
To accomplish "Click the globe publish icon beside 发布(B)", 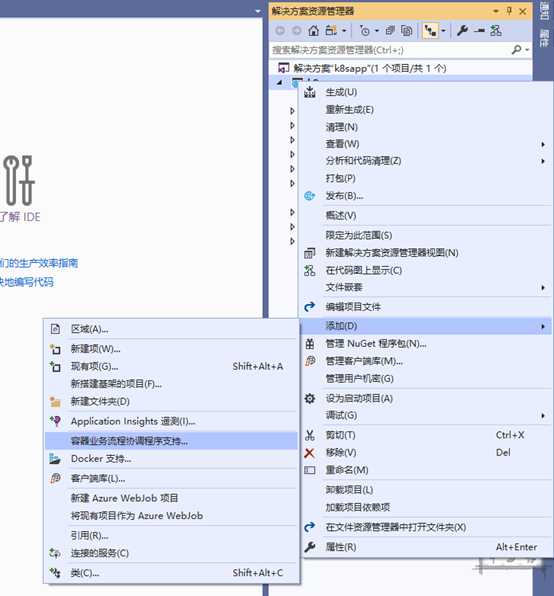I will click(310, 196).
